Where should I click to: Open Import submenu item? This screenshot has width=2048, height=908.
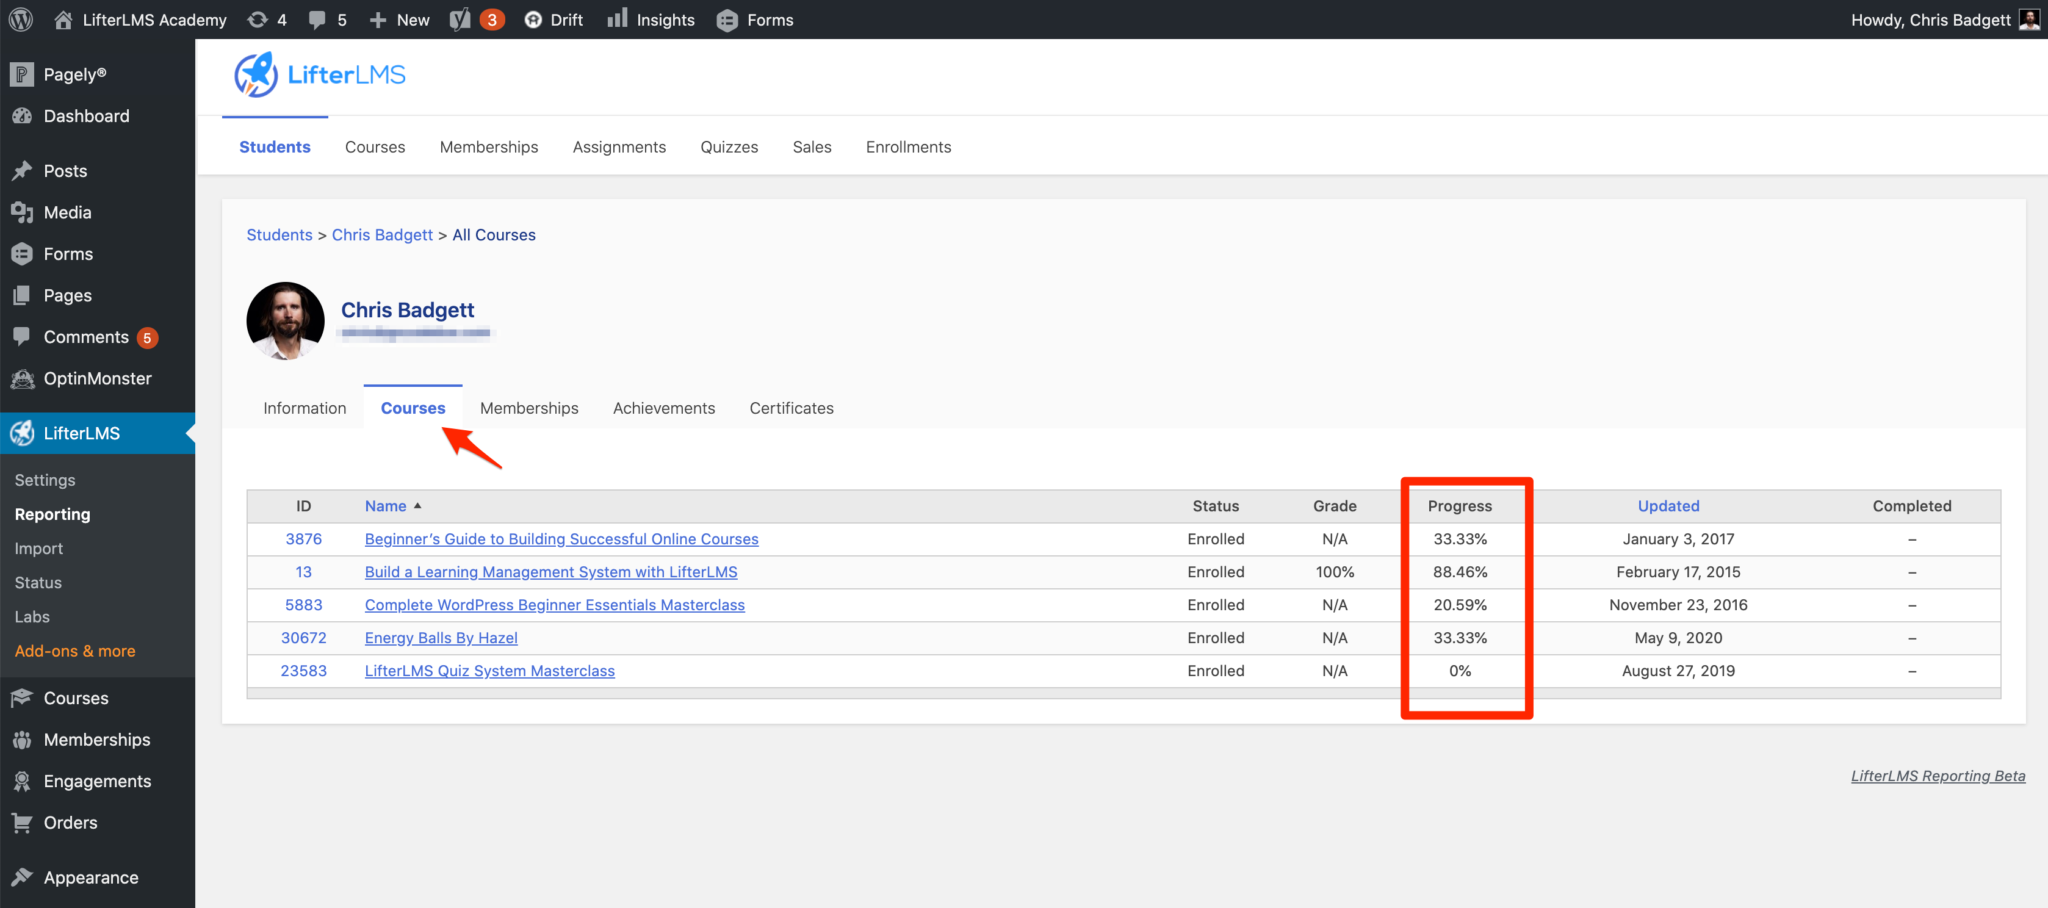tap(39, 549)
